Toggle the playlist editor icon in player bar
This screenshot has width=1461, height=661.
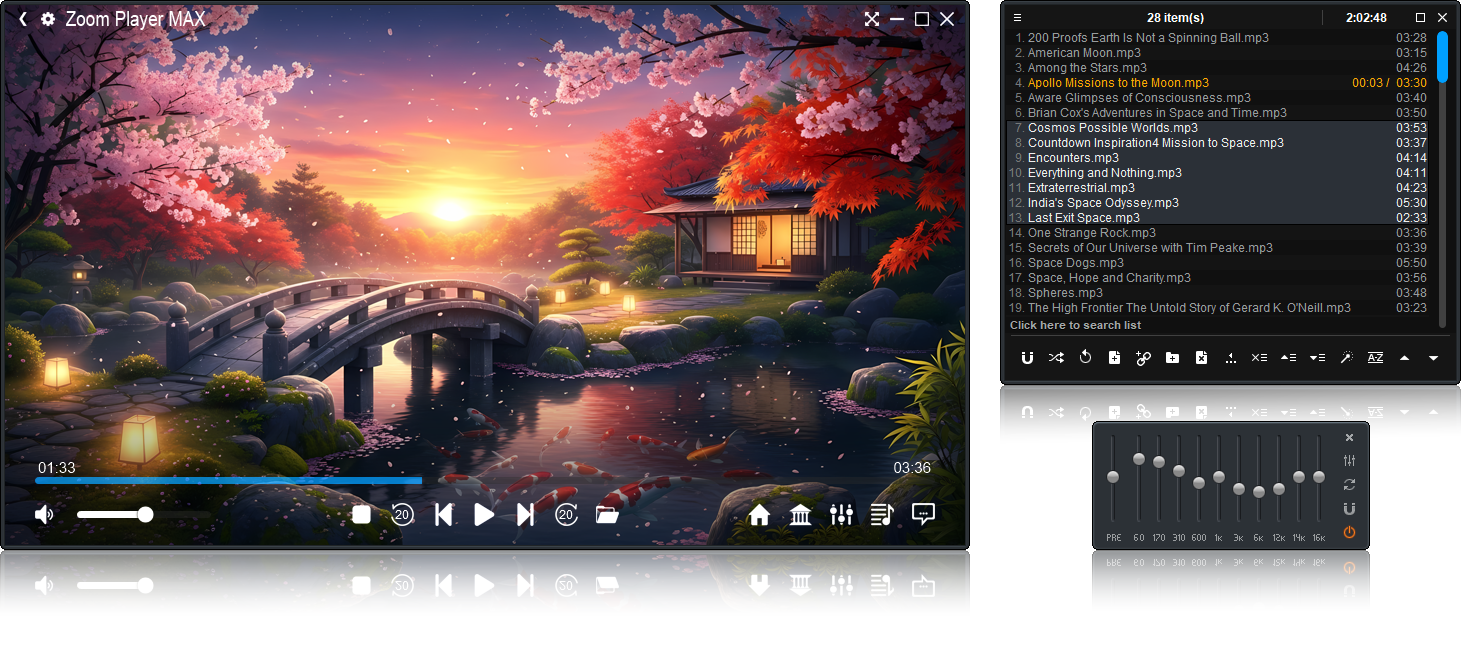click(x=881, y=515)
